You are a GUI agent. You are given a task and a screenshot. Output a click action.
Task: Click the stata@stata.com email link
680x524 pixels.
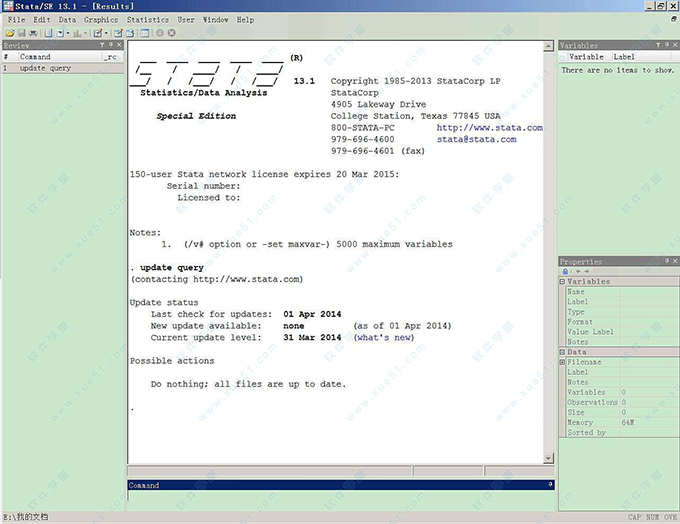[477, 139]
